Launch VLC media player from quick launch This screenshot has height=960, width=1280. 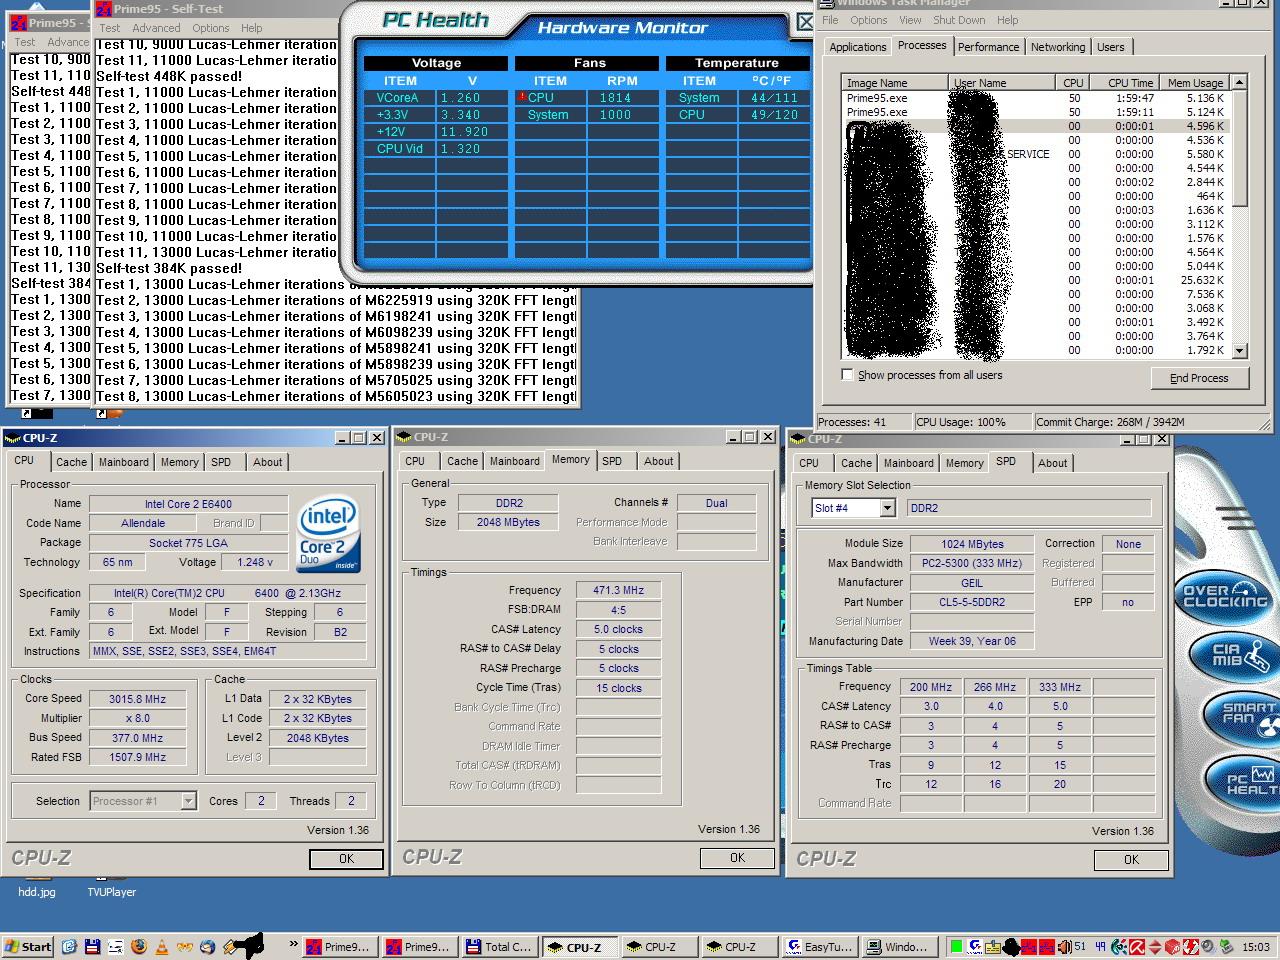coord(161,947)
